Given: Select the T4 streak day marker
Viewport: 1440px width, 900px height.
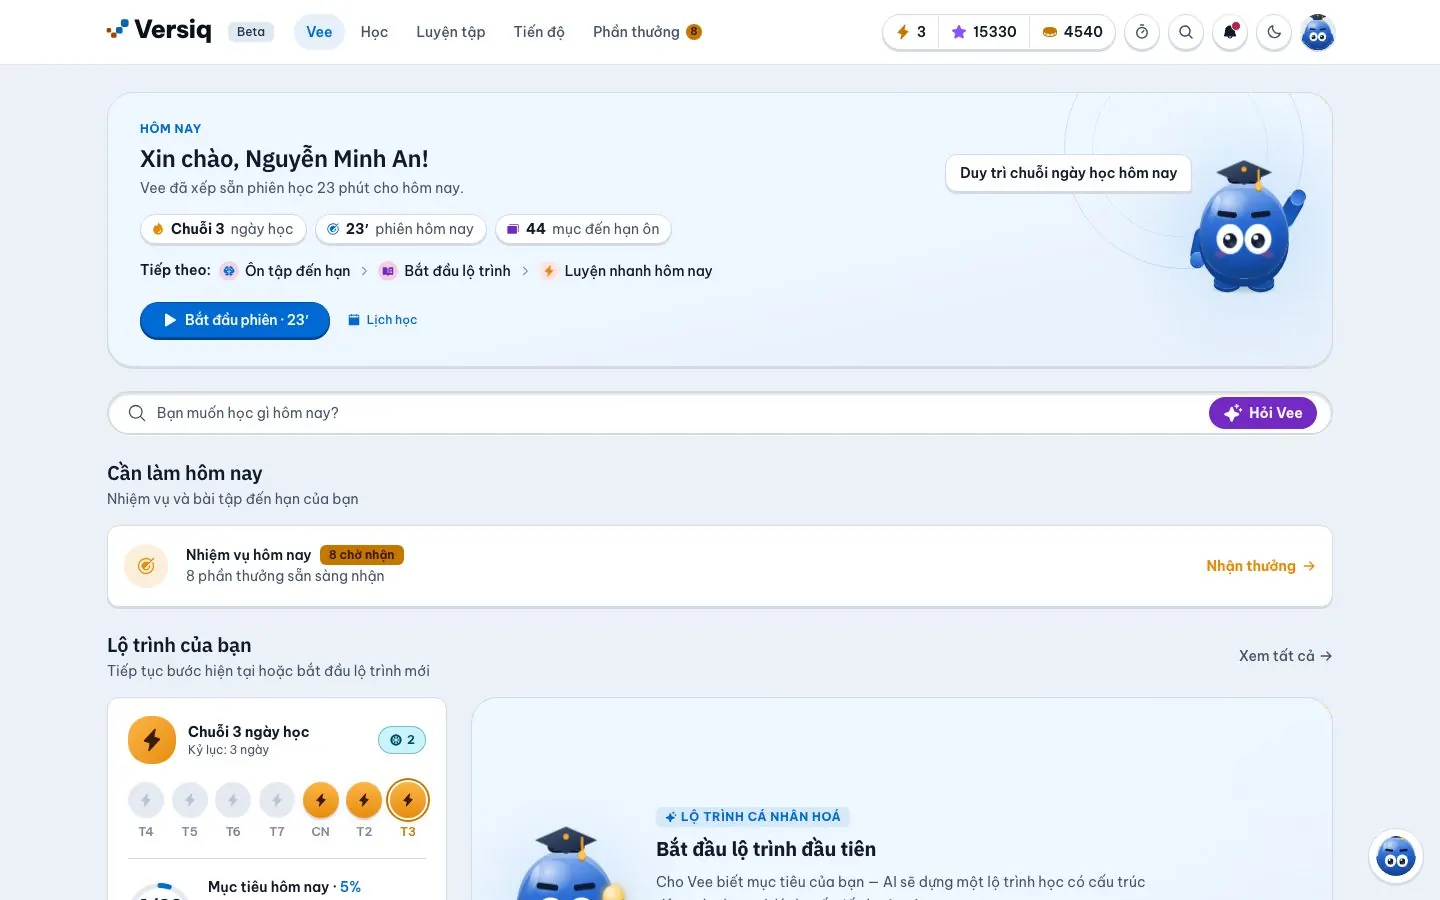Looking at the screenshot, I should pyautogui.click(x=146, y=800).
